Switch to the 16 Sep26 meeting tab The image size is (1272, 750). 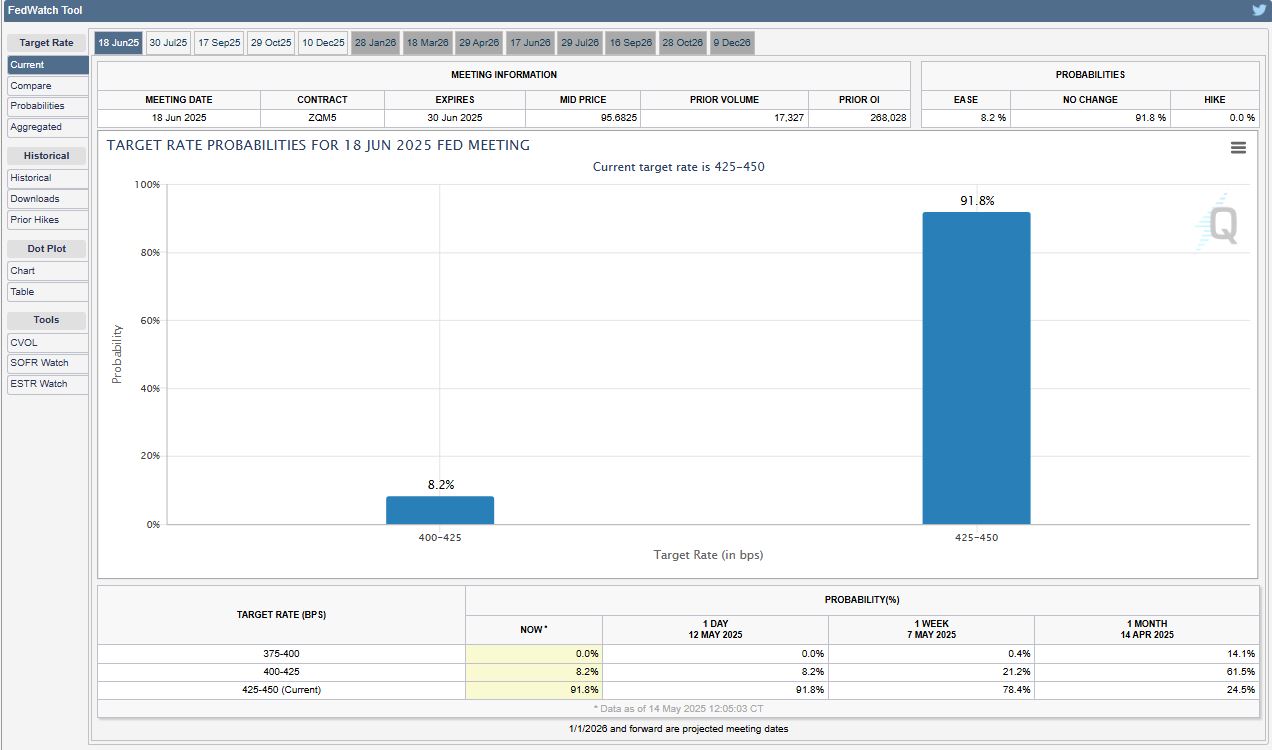[631, 43]
